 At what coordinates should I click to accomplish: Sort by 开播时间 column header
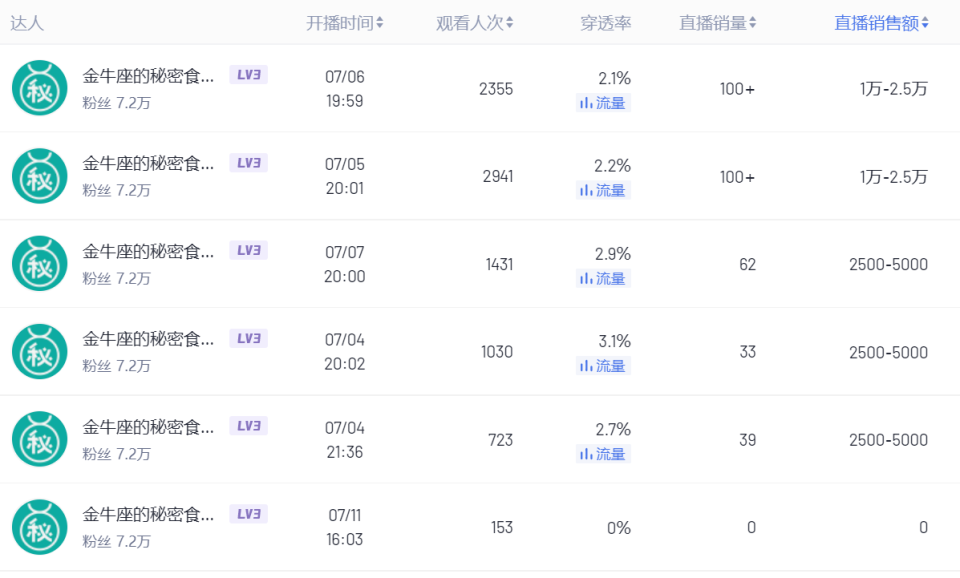click(345, 23)
